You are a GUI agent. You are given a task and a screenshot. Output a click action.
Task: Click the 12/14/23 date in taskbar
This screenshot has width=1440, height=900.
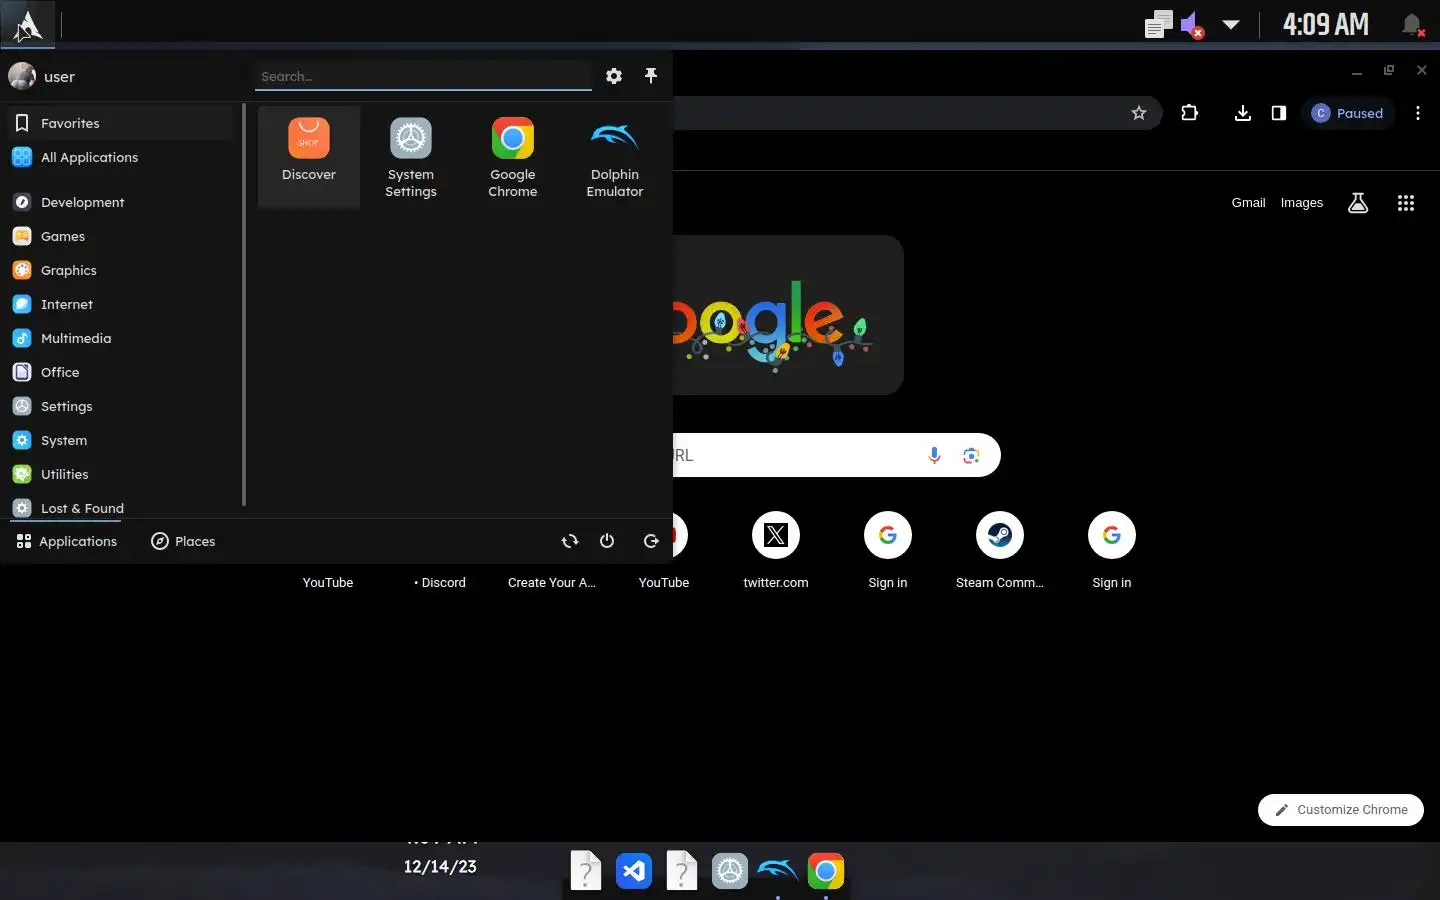coord(440,866)
